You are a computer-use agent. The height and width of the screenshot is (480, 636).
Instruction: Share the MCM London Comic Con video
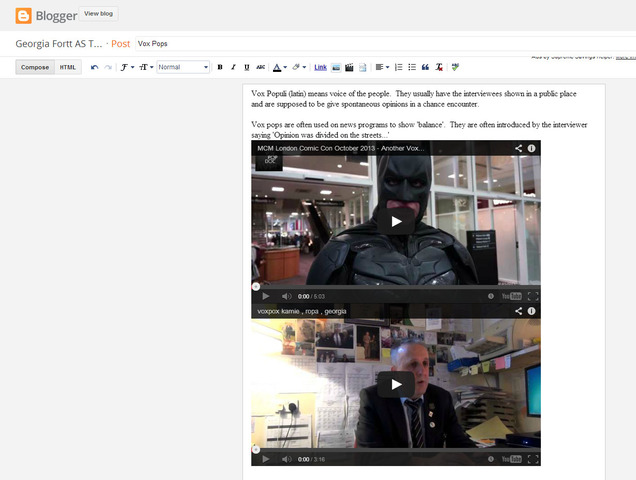[x=518, y=149]
